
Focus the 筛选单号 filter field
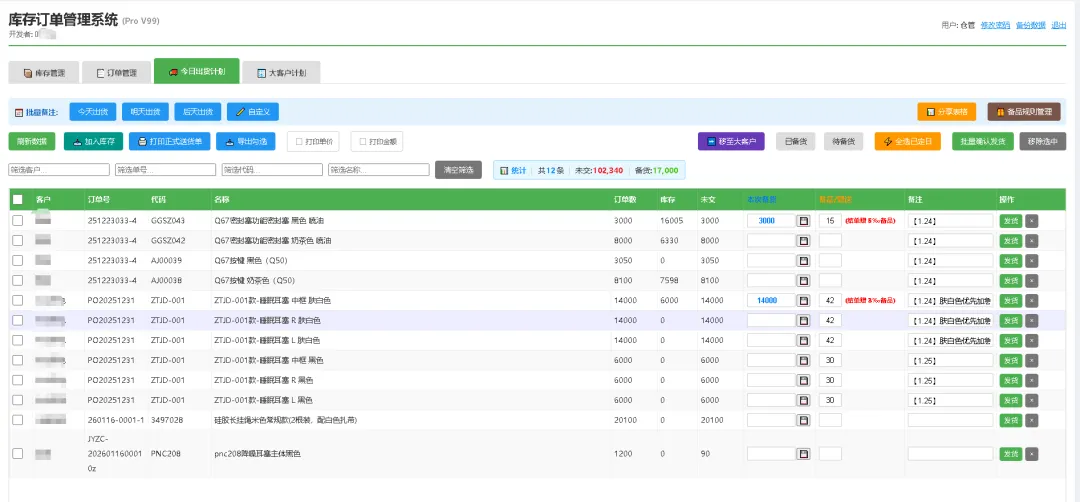[166, 169]
